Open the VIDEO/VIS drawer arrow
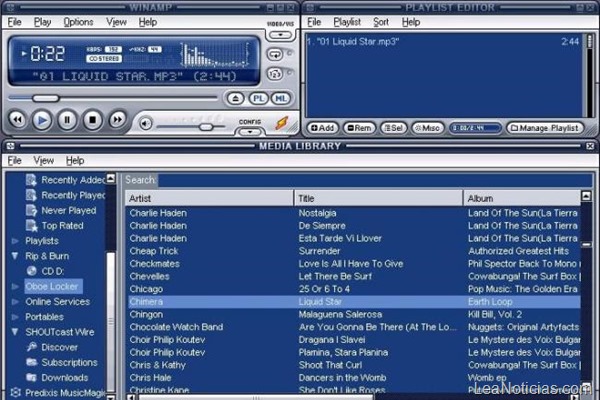Image resolution: width=600 pixels, height=400 pixels. coord(280,35)
